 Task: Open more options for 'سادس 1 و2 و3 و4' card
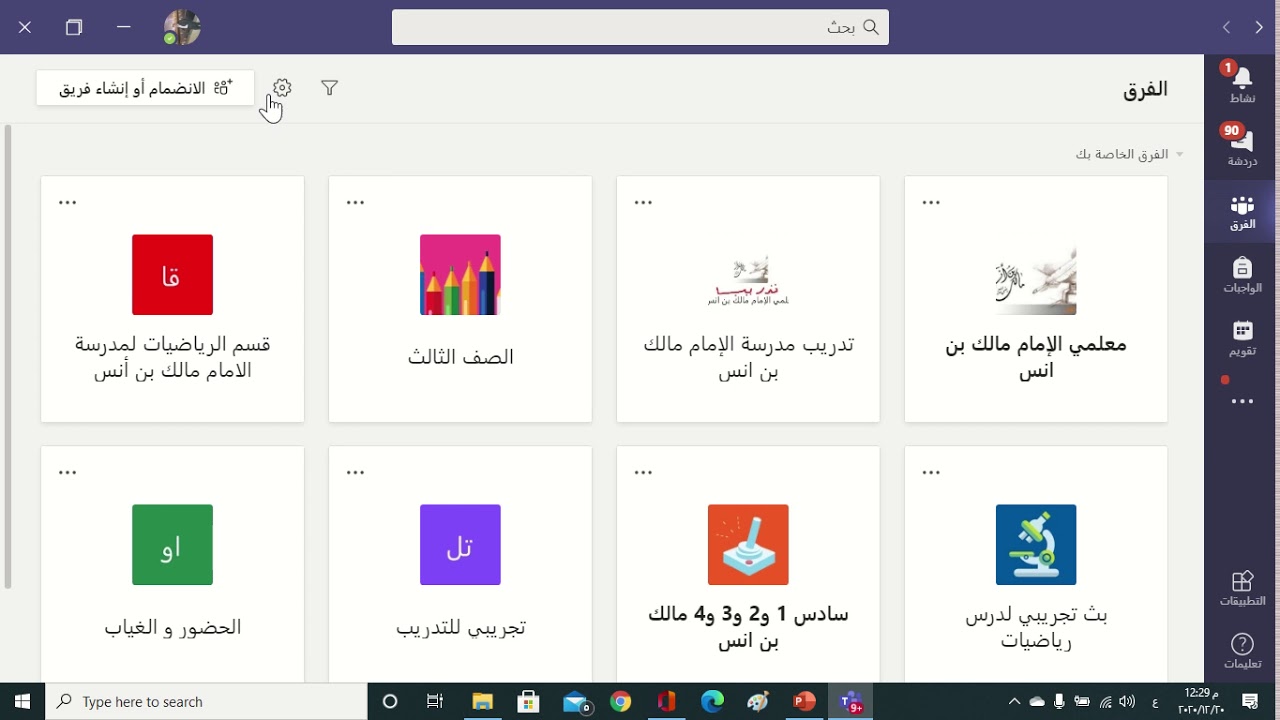click(643, 472)
